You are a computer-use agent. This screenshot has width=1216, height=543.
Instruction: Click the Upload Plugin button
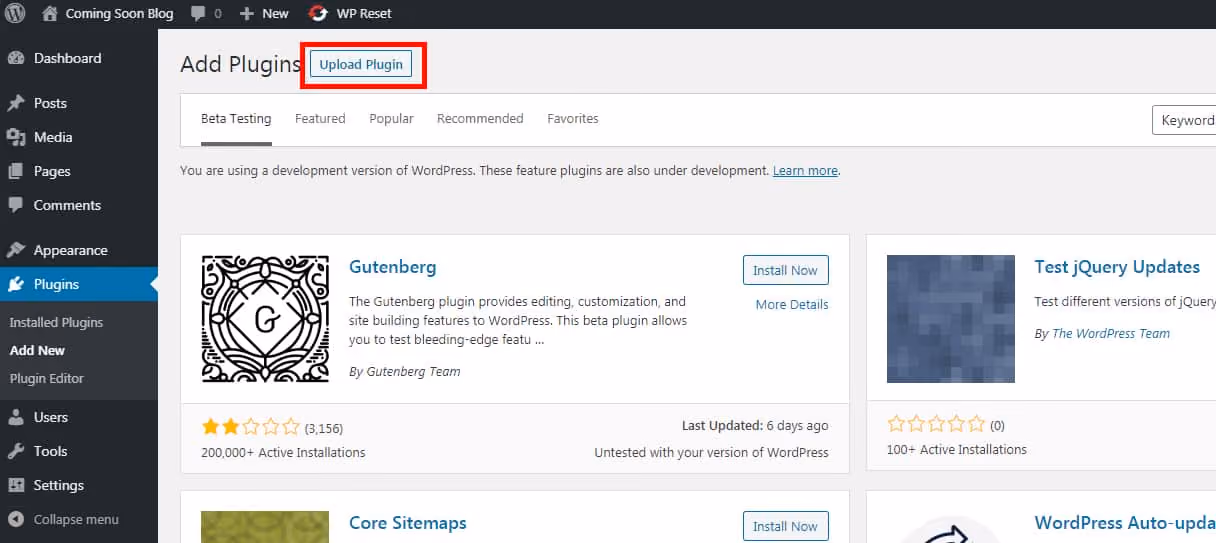click(361, 65)
